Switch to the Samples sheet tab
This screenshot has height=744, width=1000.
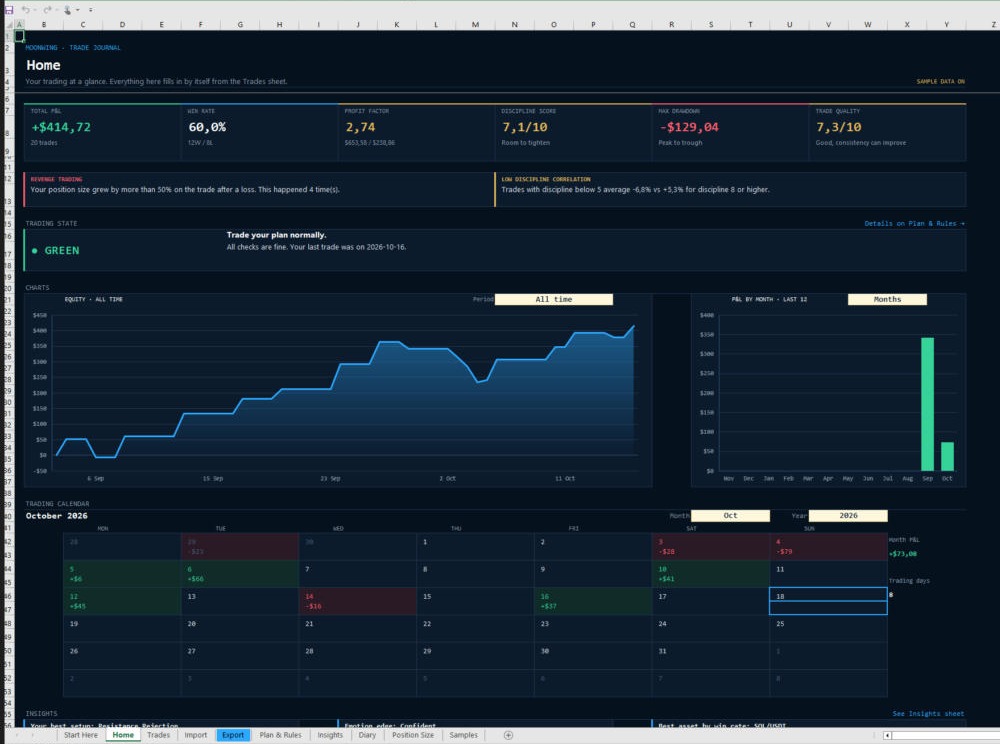(463, 735)
